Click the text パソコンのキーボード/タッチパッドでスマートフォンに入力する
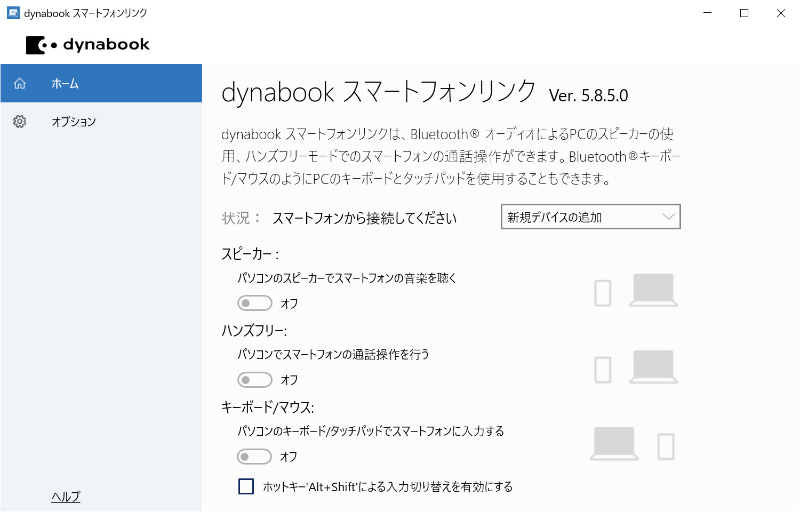The image size is (800, 512). click(370, 431)
